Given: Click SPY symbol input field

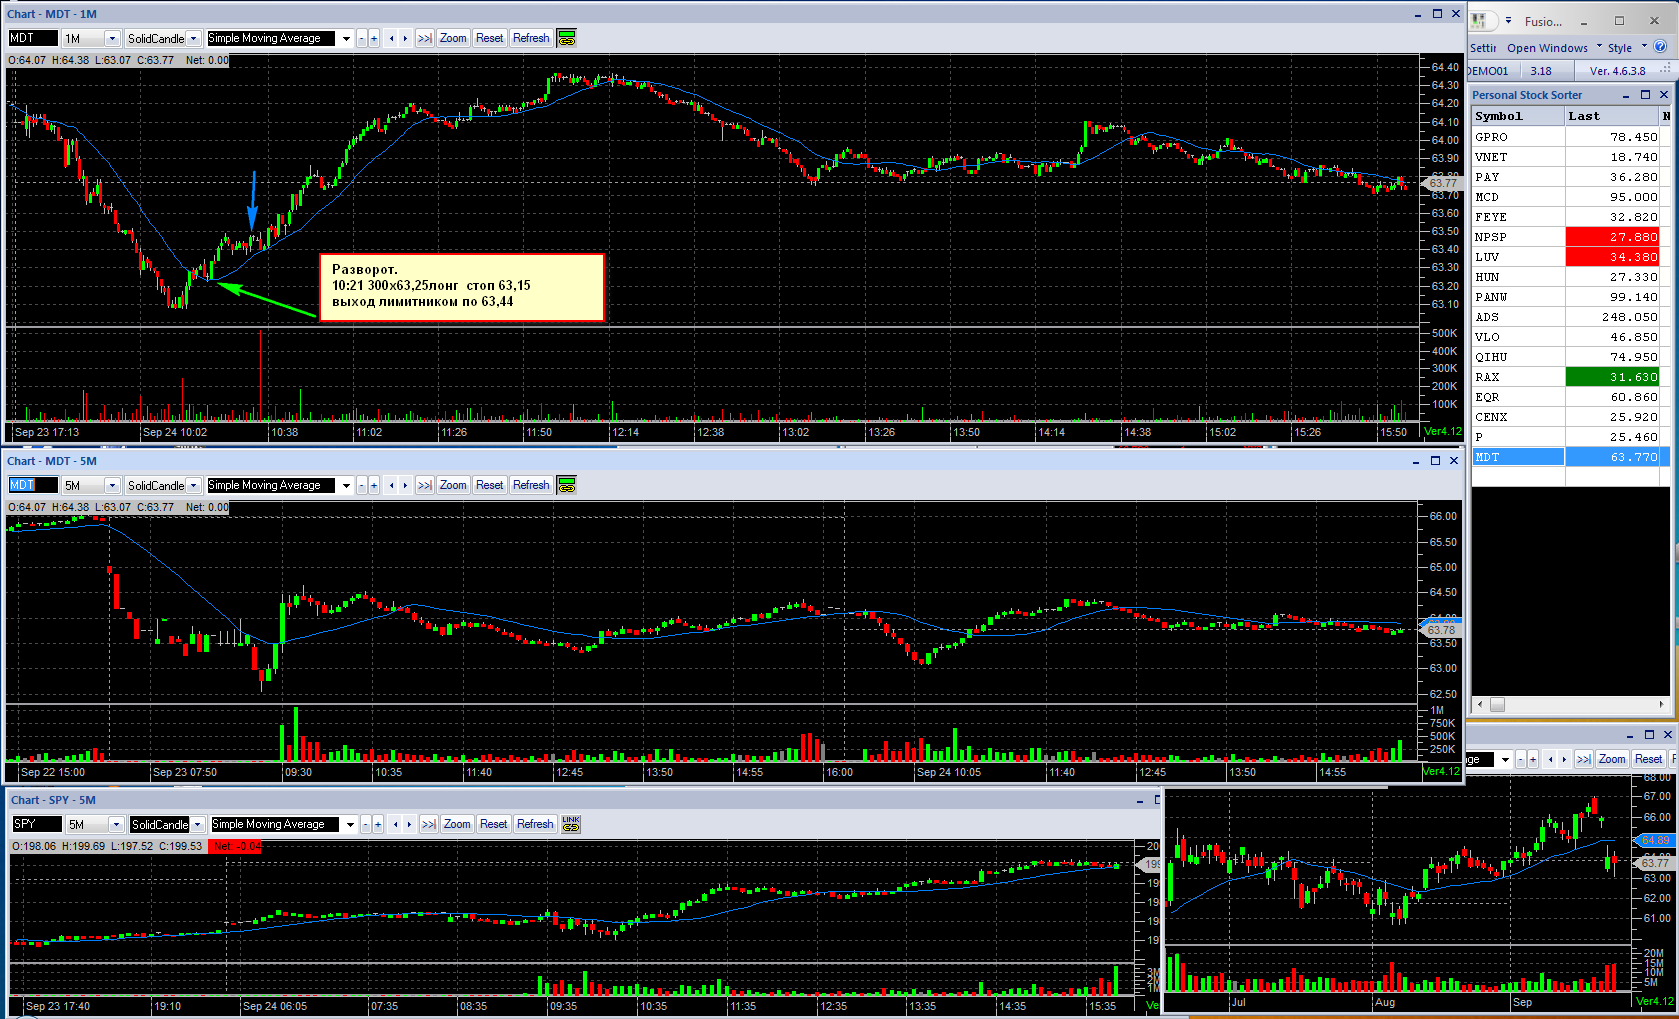Looking at the screenshot, I should pyautogui.click(x=37, y=824).
